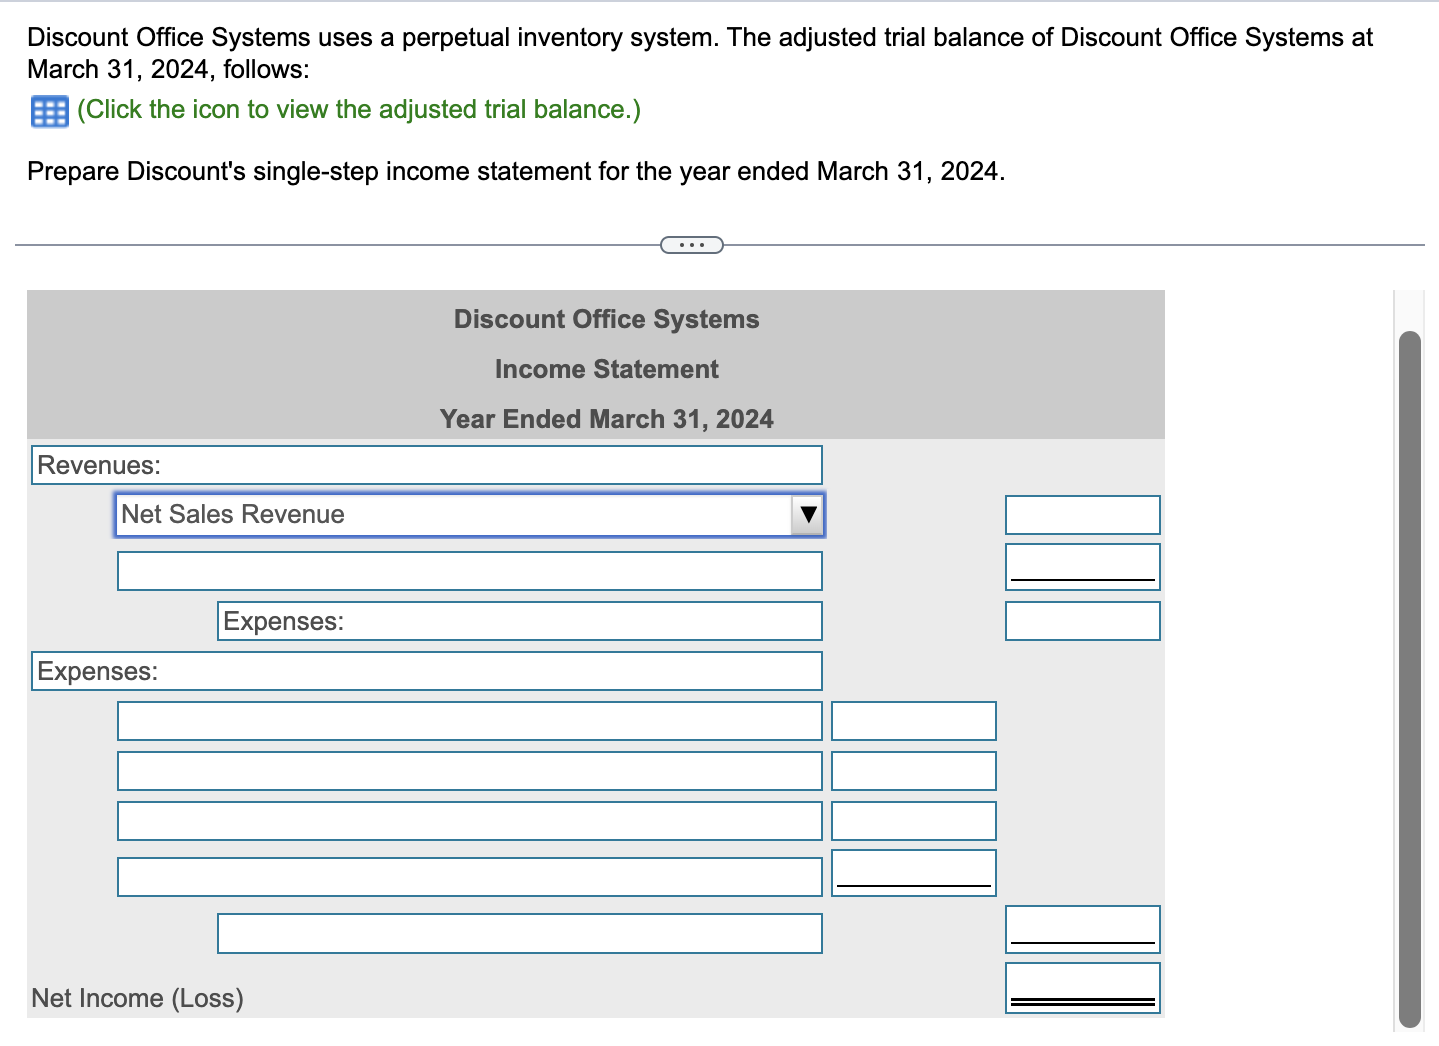This screenshot has width=1439, height=1046.
Task: Expand the ellipsis divider above the income statement
Action: tap(691, 243)
